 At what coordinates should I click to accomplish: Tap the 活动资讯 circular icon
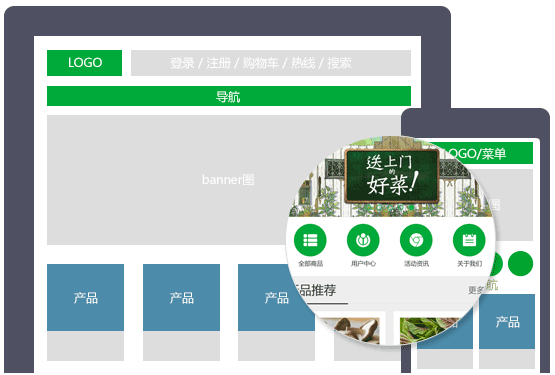[416, 240]
